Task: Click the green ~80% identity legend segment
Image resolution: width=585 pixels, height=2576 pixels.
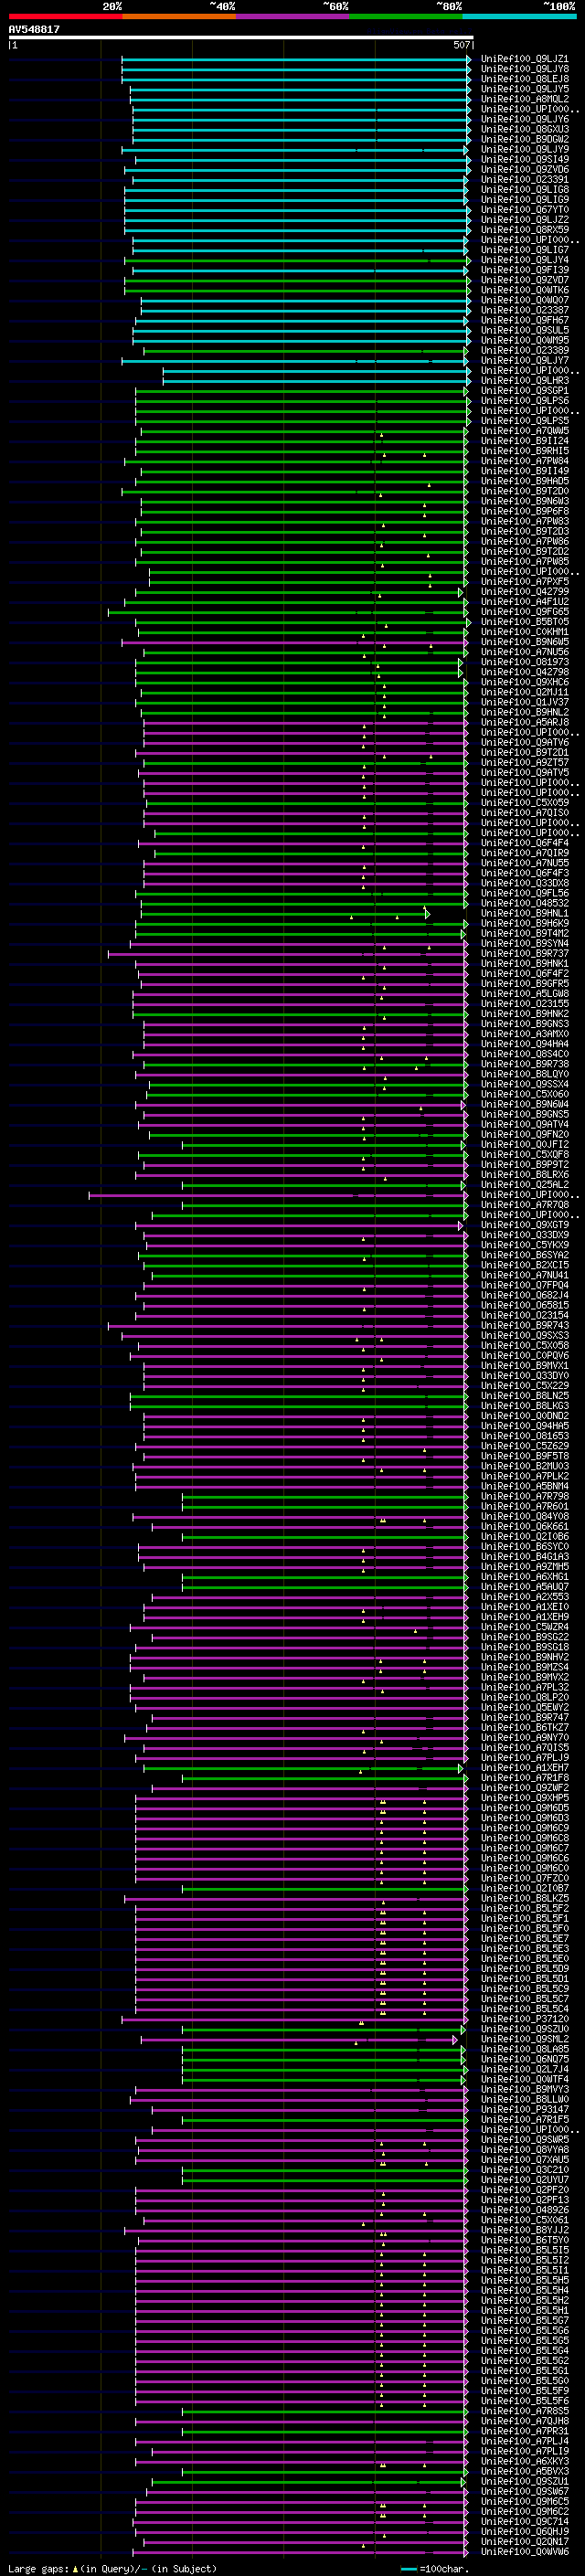Action: (405, 16)
